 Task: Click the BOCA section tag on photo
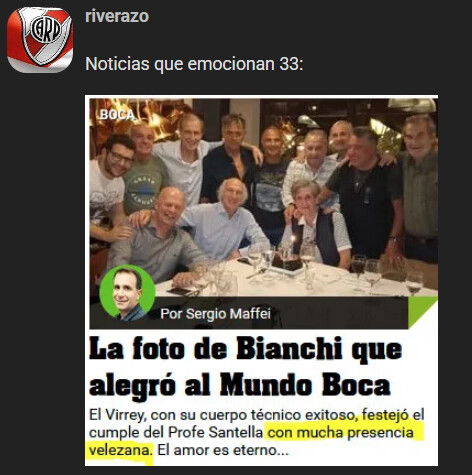tap(117, 115)
